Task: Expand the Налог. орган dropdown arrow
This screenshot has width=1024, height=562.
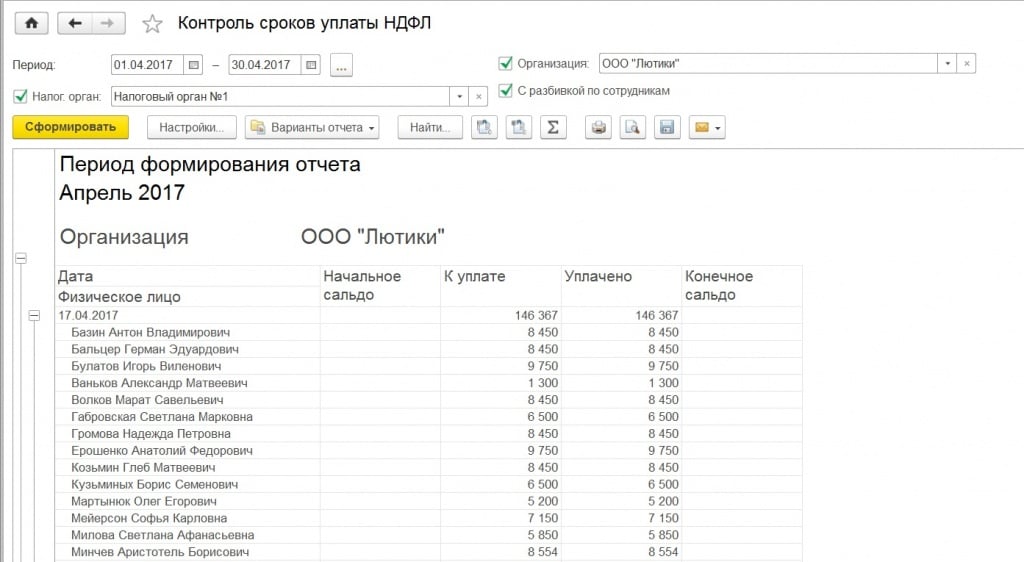Action: (459, 96)
